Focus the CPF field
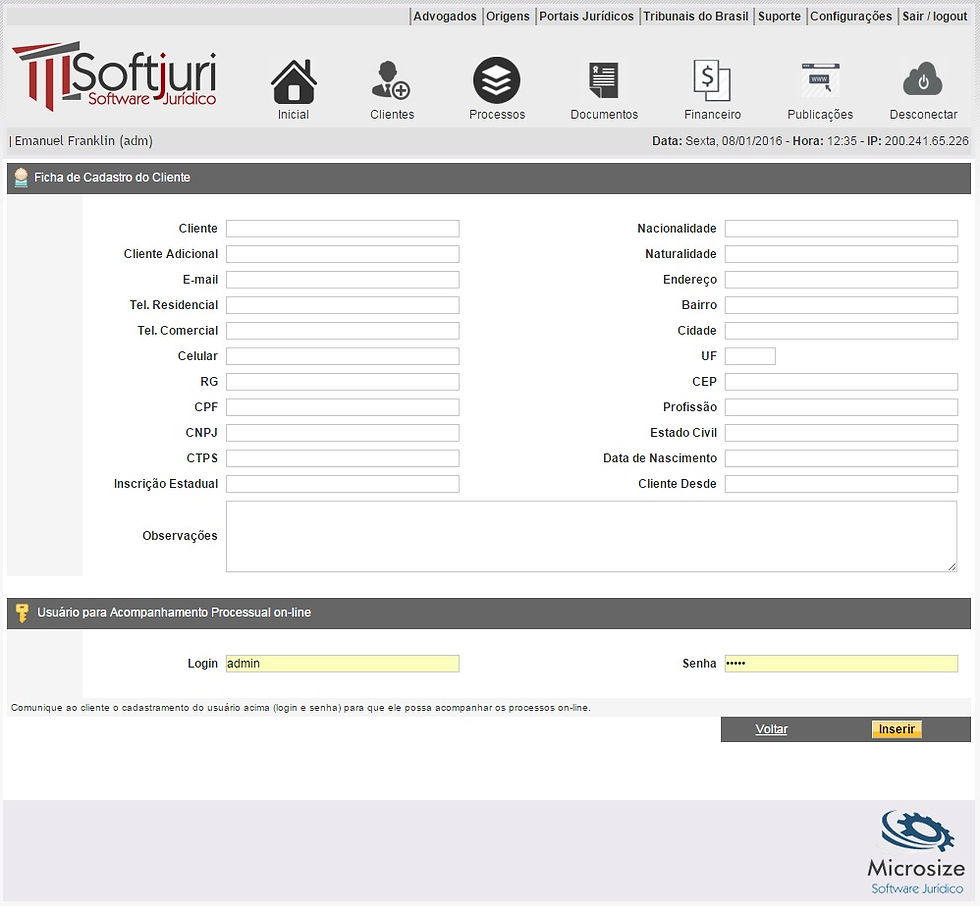 pyautogui.click(x=342, y=407)
